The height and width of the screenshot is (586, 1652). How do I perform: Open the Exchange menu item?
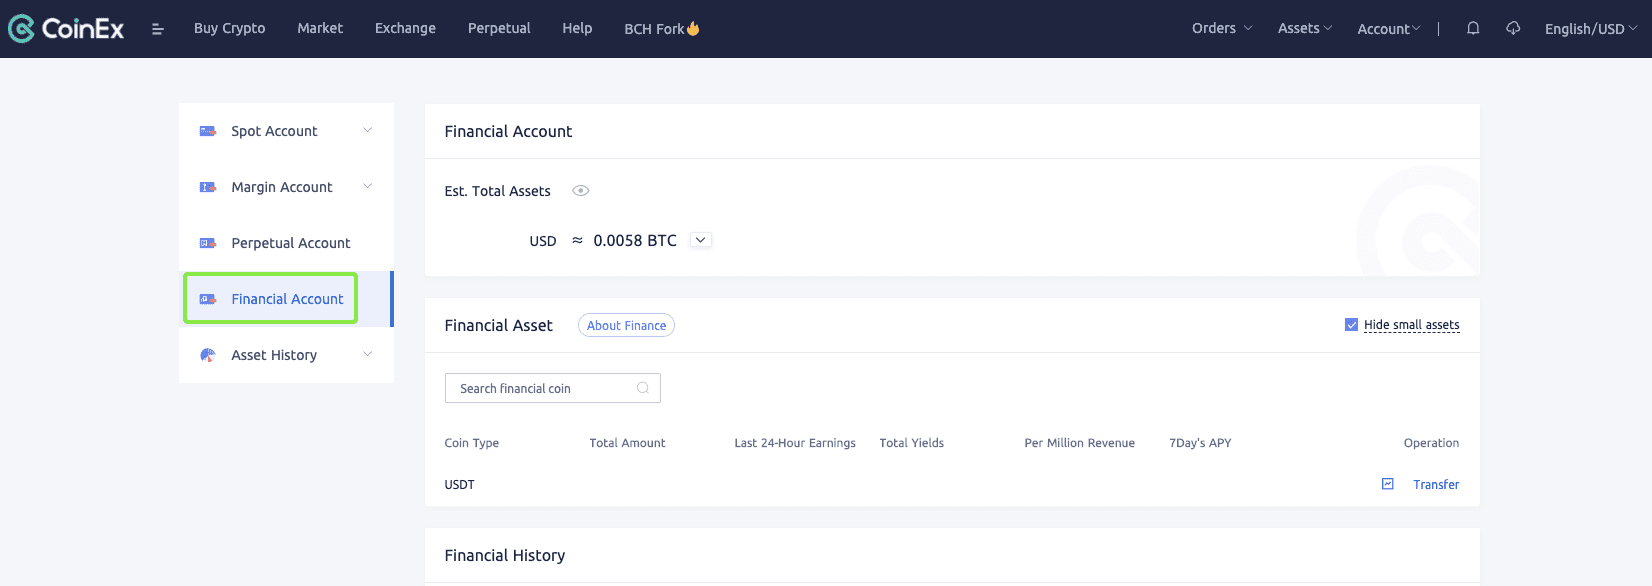click(x=405, y=28)
